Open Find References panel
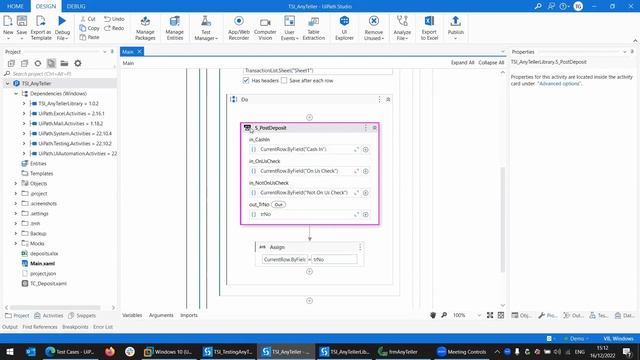 coord(40,327)
